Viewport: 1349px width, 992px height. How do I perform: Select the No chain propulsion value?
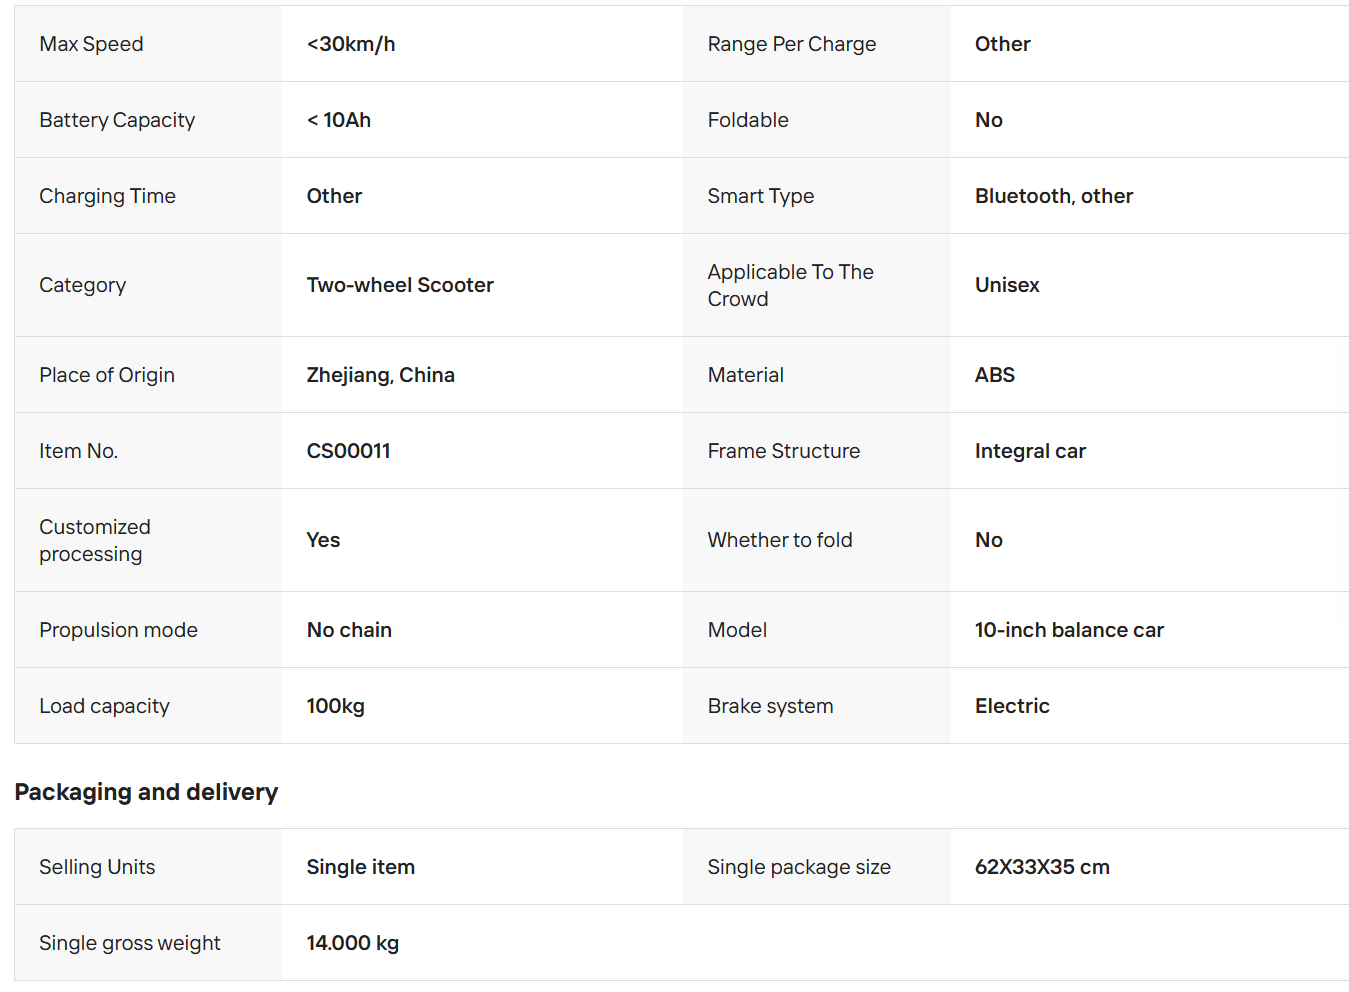[x=349, y=630]
